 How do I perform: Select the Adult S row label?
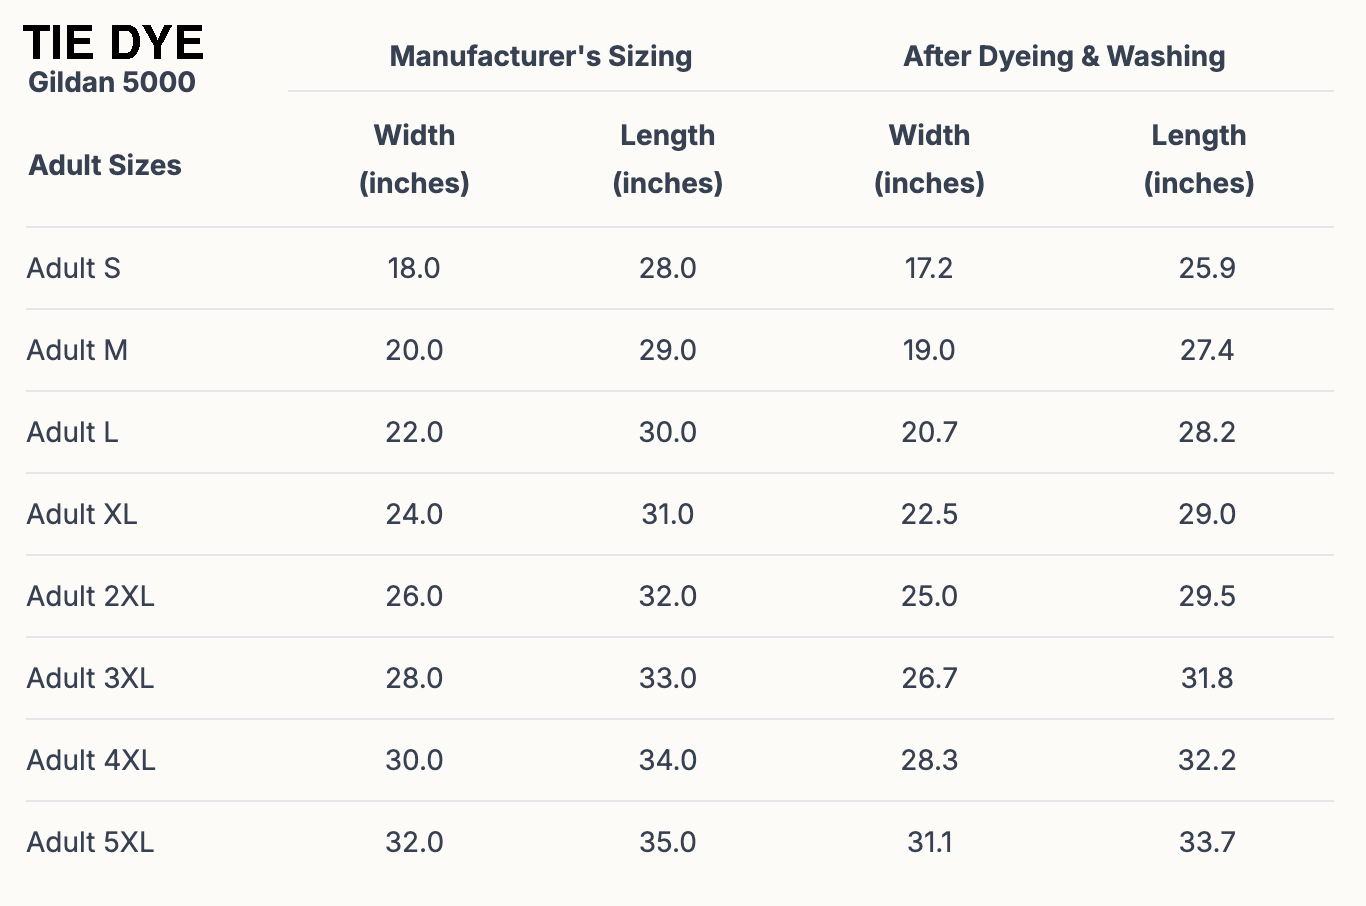tap(73, 268)
